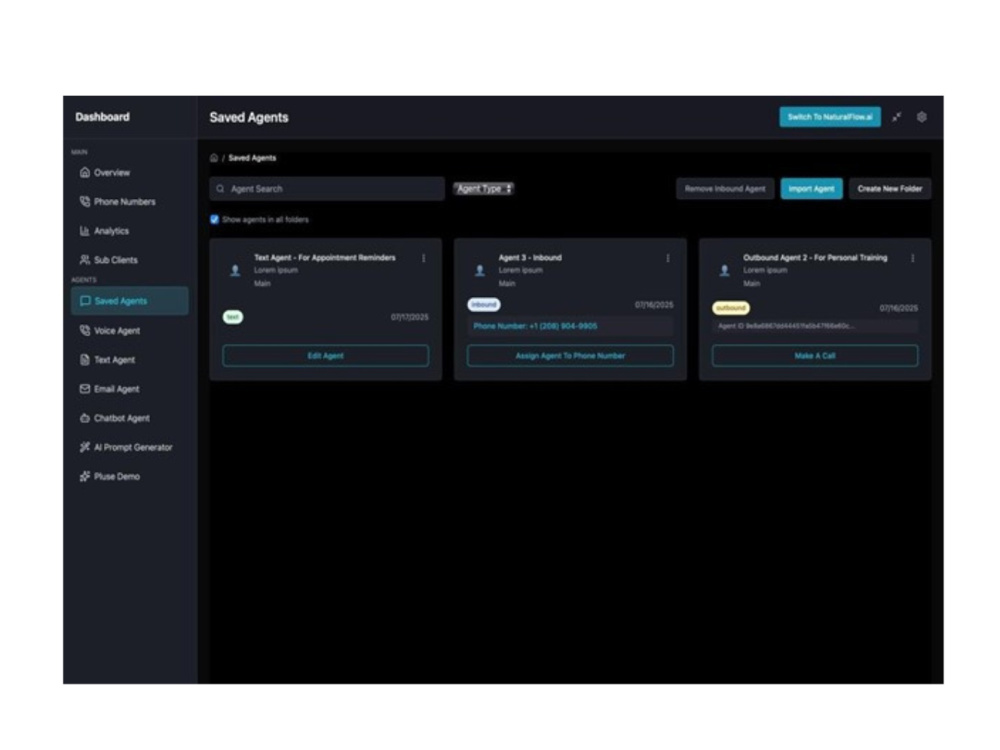Focus the Agent Search field
Screen dimensions: 1000x750
tap(327, 189)
